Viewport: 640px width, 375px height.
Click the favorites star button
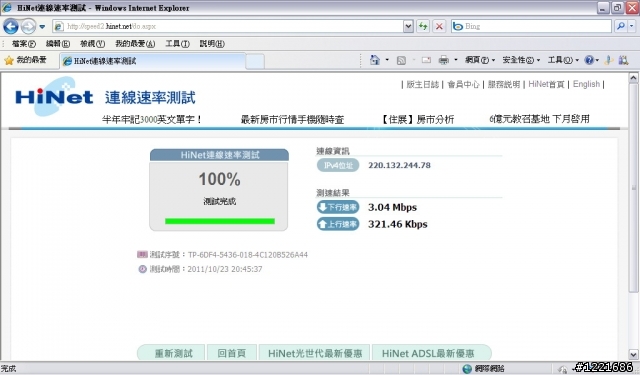pos(25,60)
